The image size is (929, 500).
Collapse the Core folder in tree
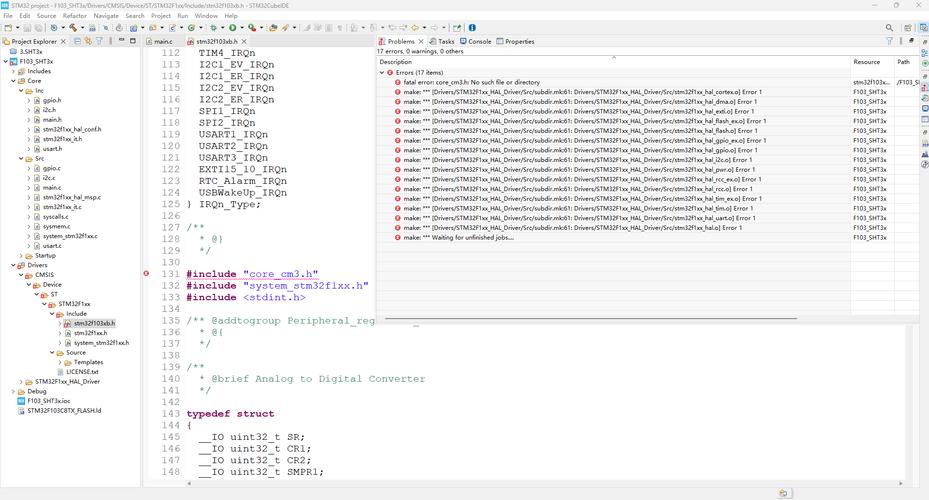[13, 81]
